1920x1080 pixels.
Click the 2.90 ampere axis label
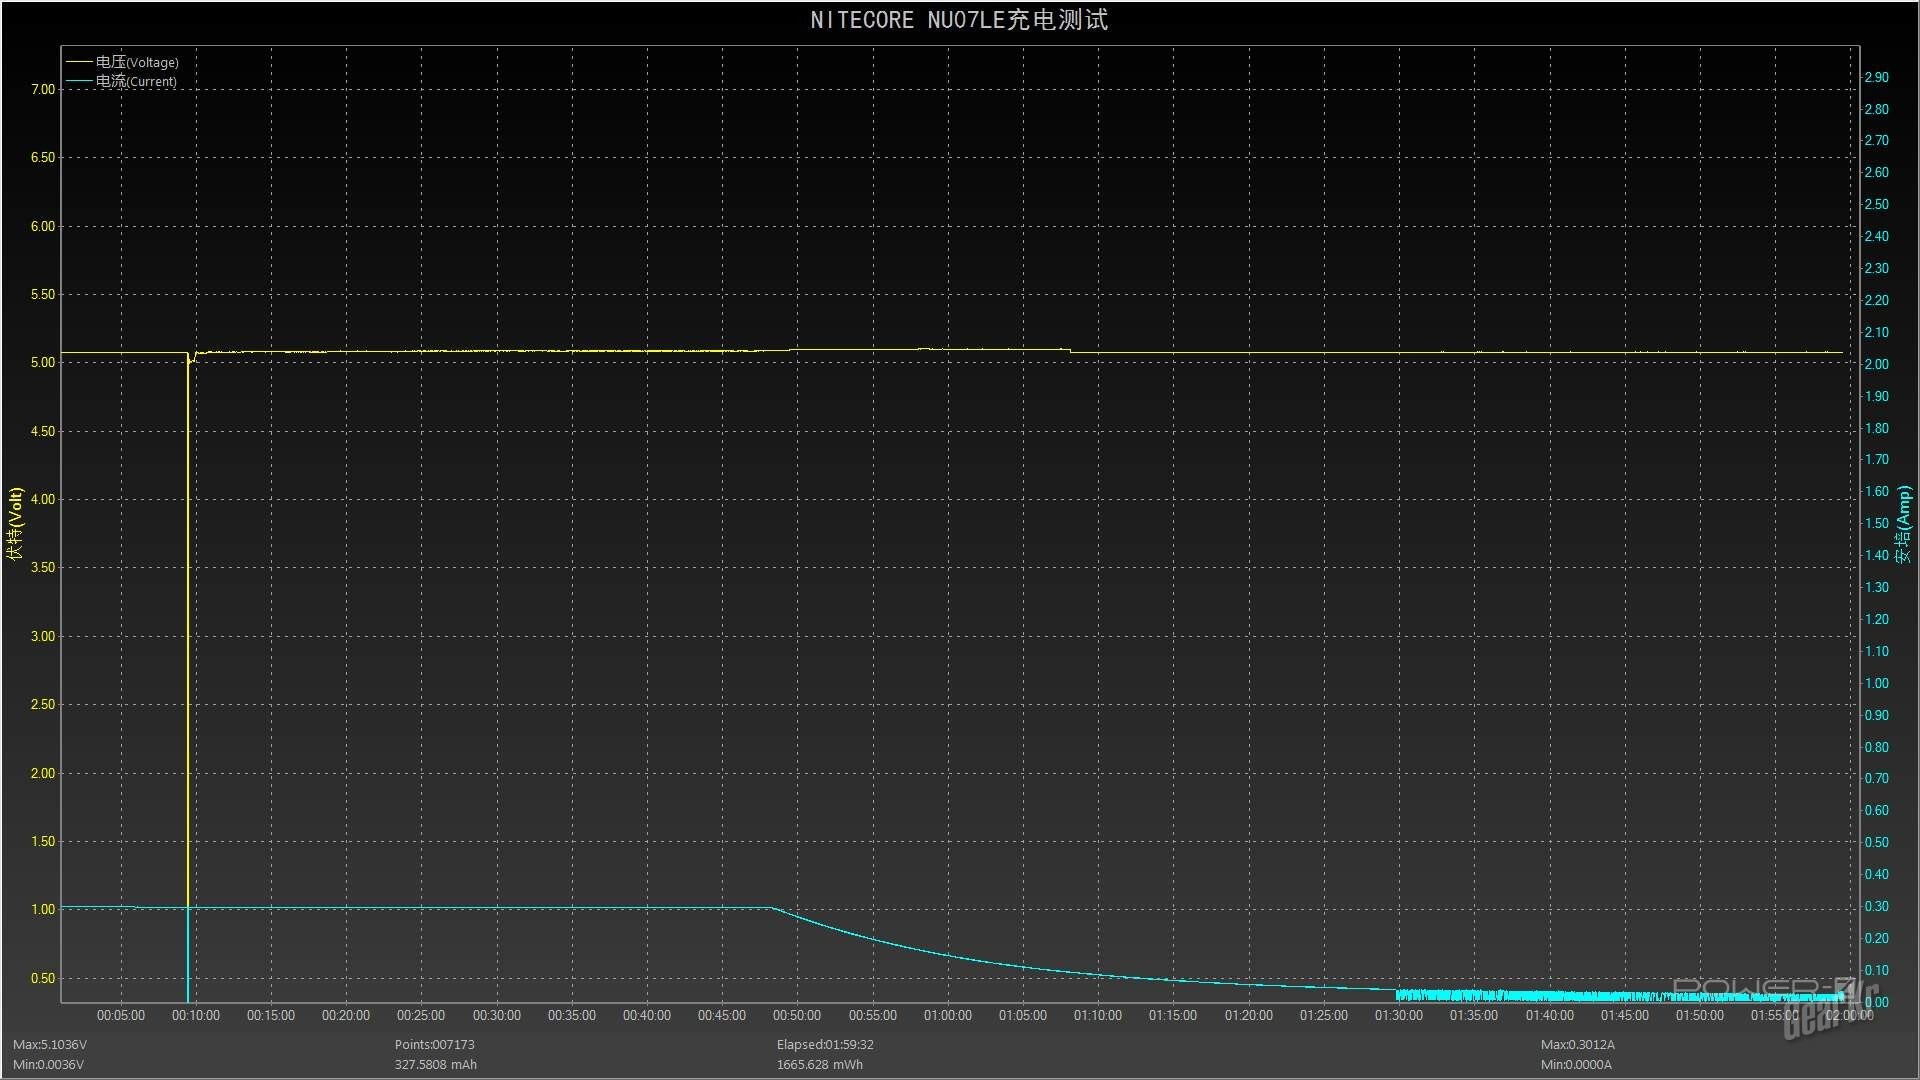(1877, 77)
